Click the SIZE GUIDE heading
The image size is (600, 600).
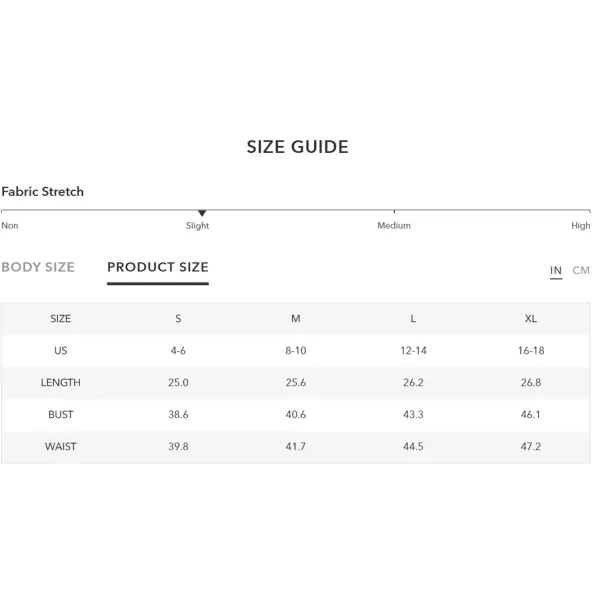point(298,147)
